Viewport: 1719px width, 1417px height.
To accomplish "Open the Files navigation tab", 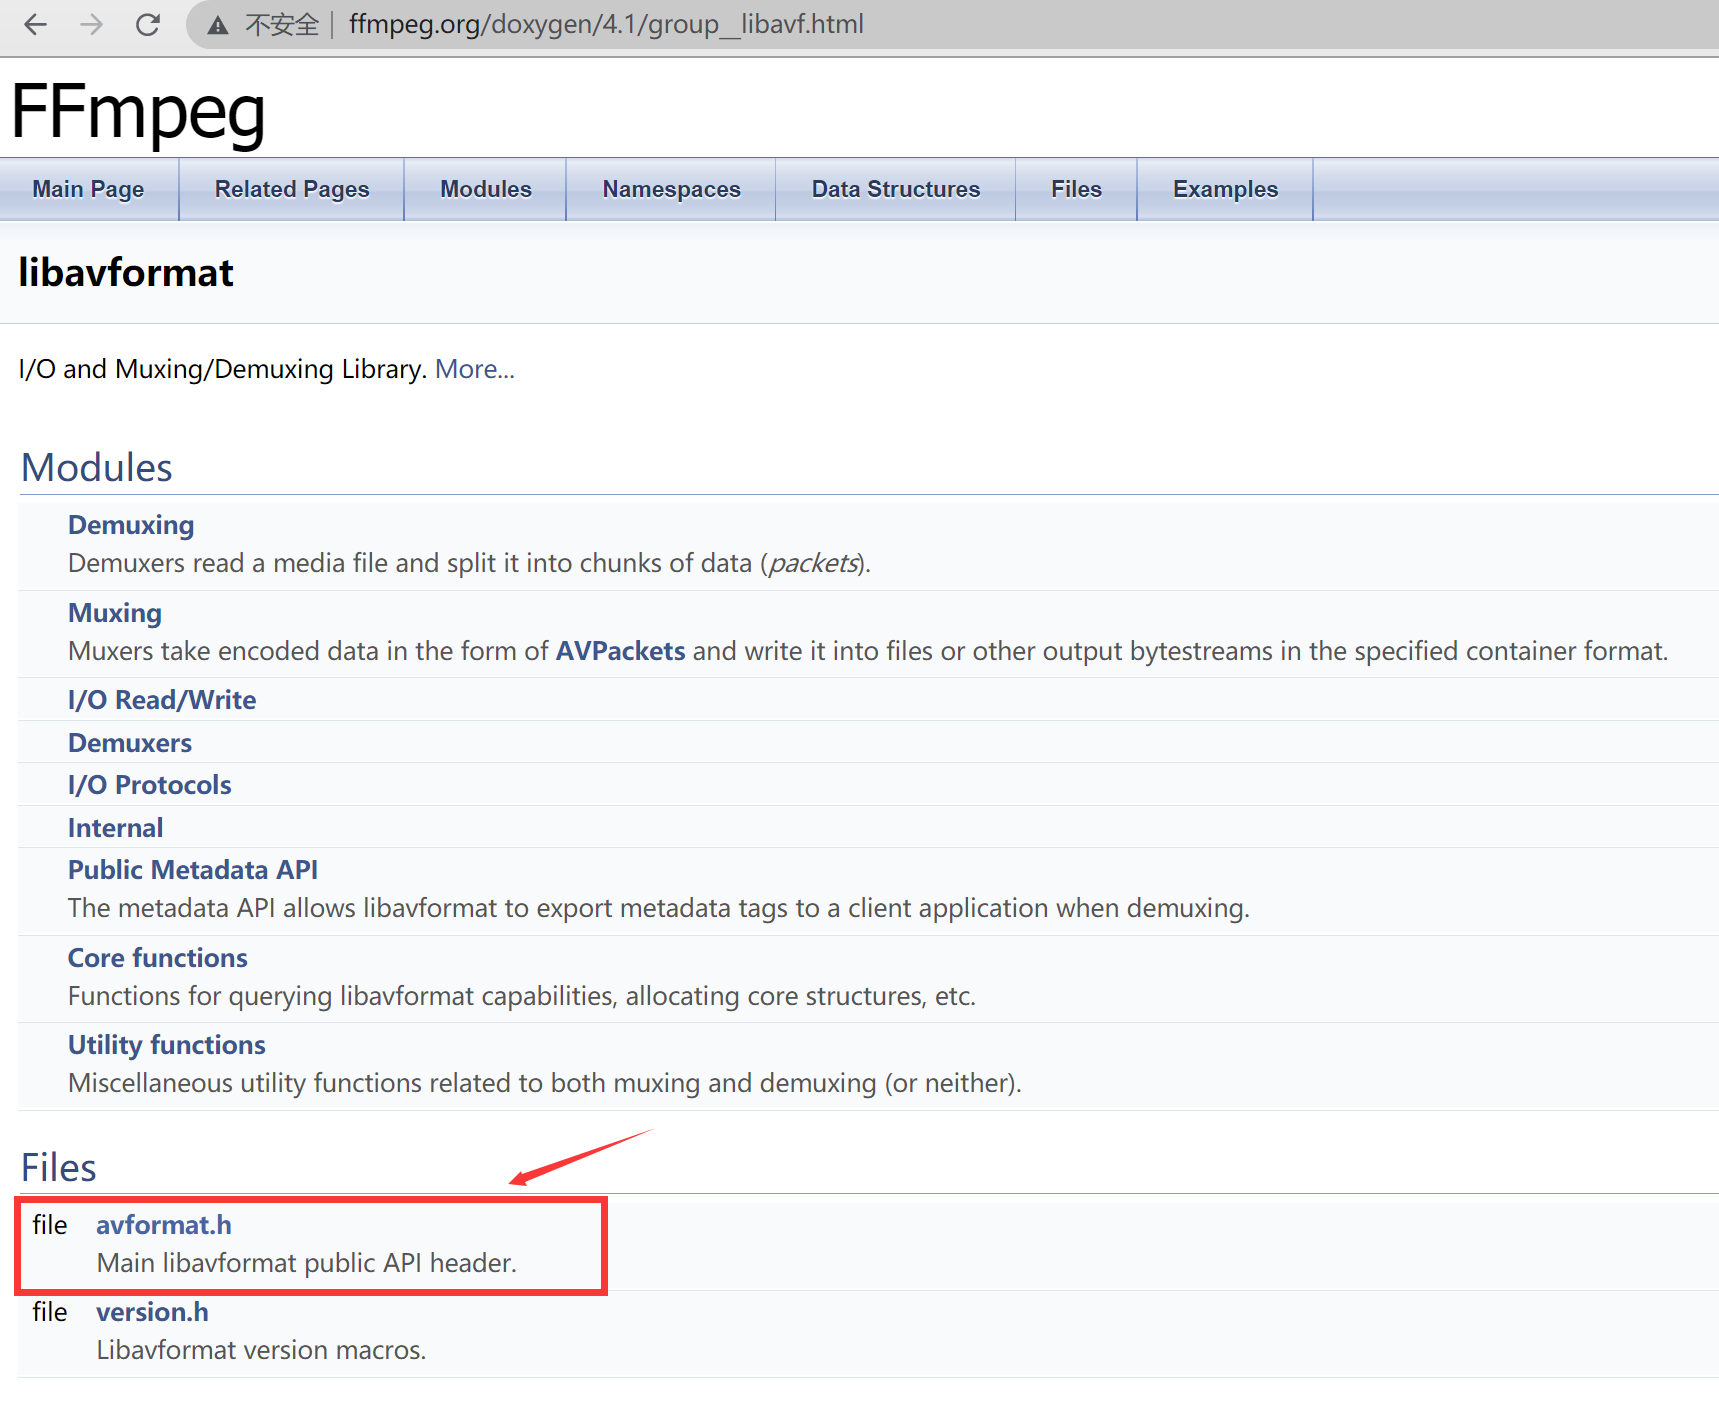I will (1076, 189).
